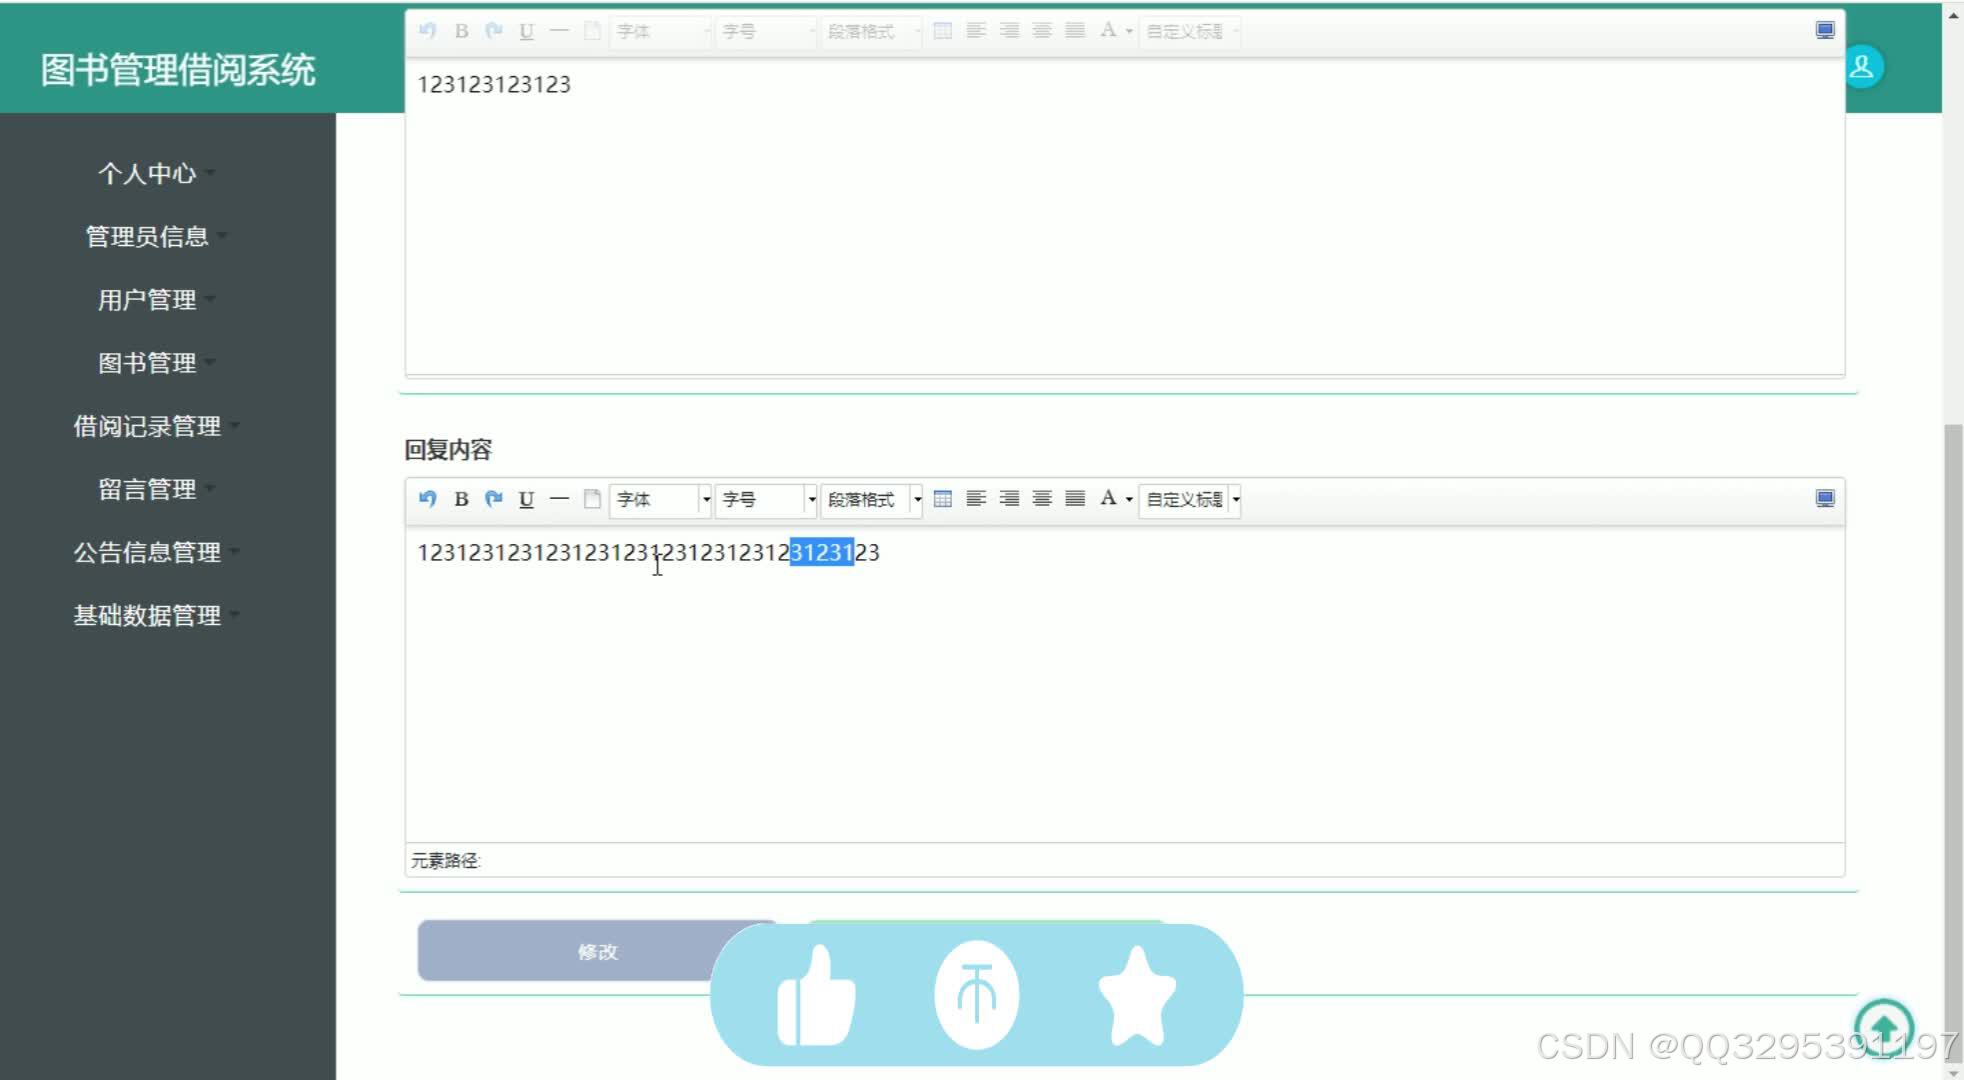Open the 字体 dropdown in the upper editor
Screen dimensions: 1964x1080
660,31
